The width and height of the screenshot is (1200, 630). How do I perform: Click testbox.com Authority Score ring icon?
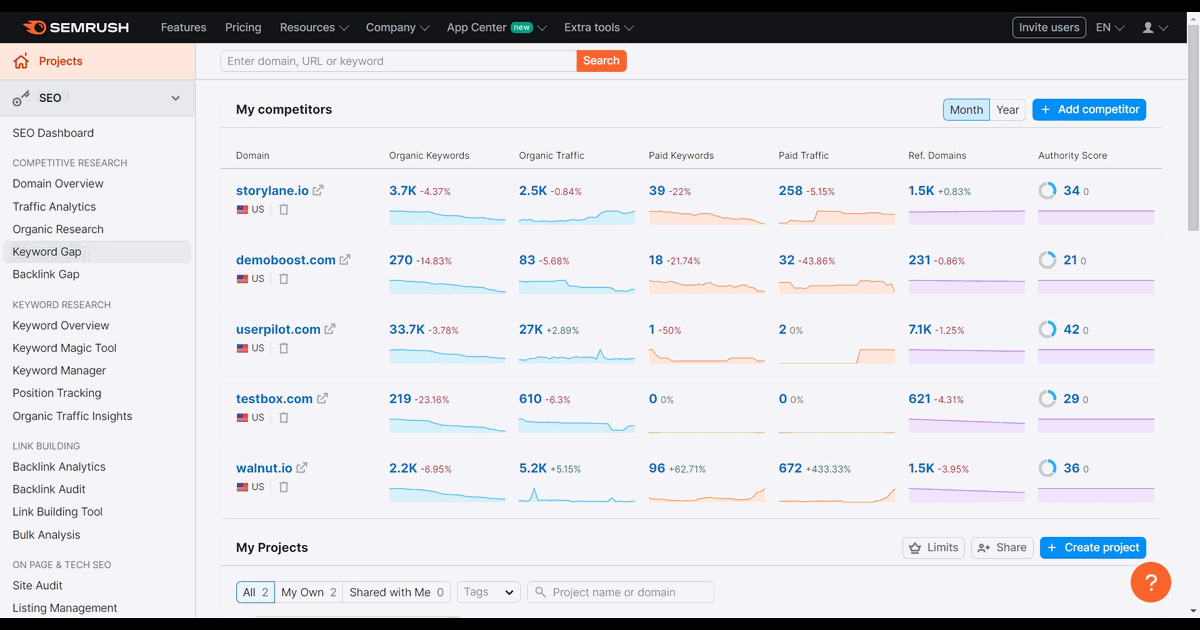click(1047, 398)
